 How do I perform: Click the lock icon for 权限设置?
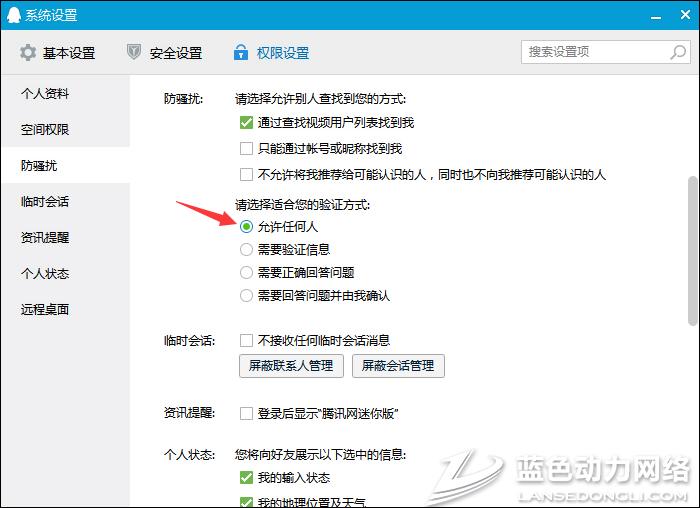(x=240, y=52)
